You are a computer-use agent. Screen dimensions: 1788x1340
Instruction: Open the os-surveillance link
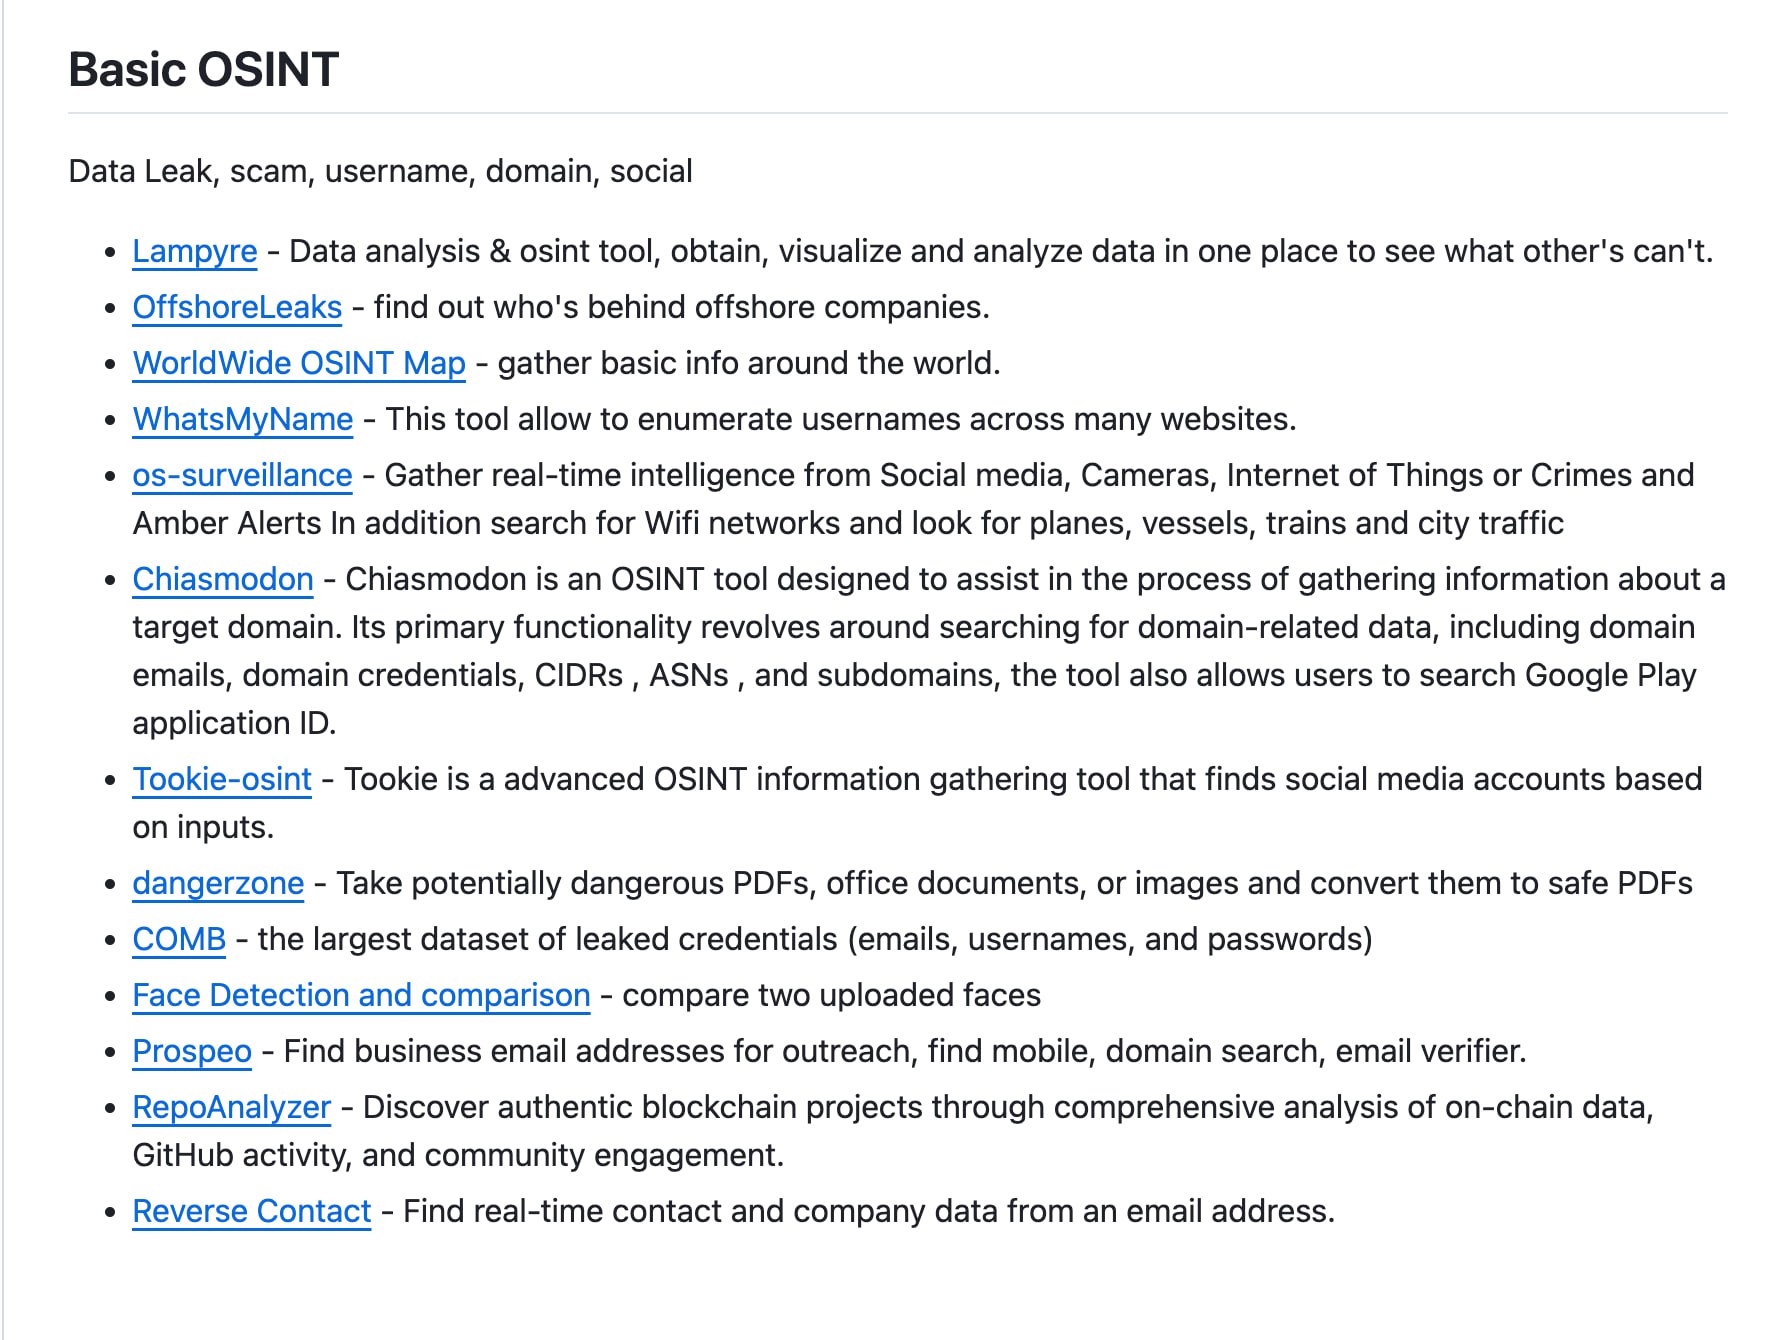pyautogui.click(x=242, y=475)
